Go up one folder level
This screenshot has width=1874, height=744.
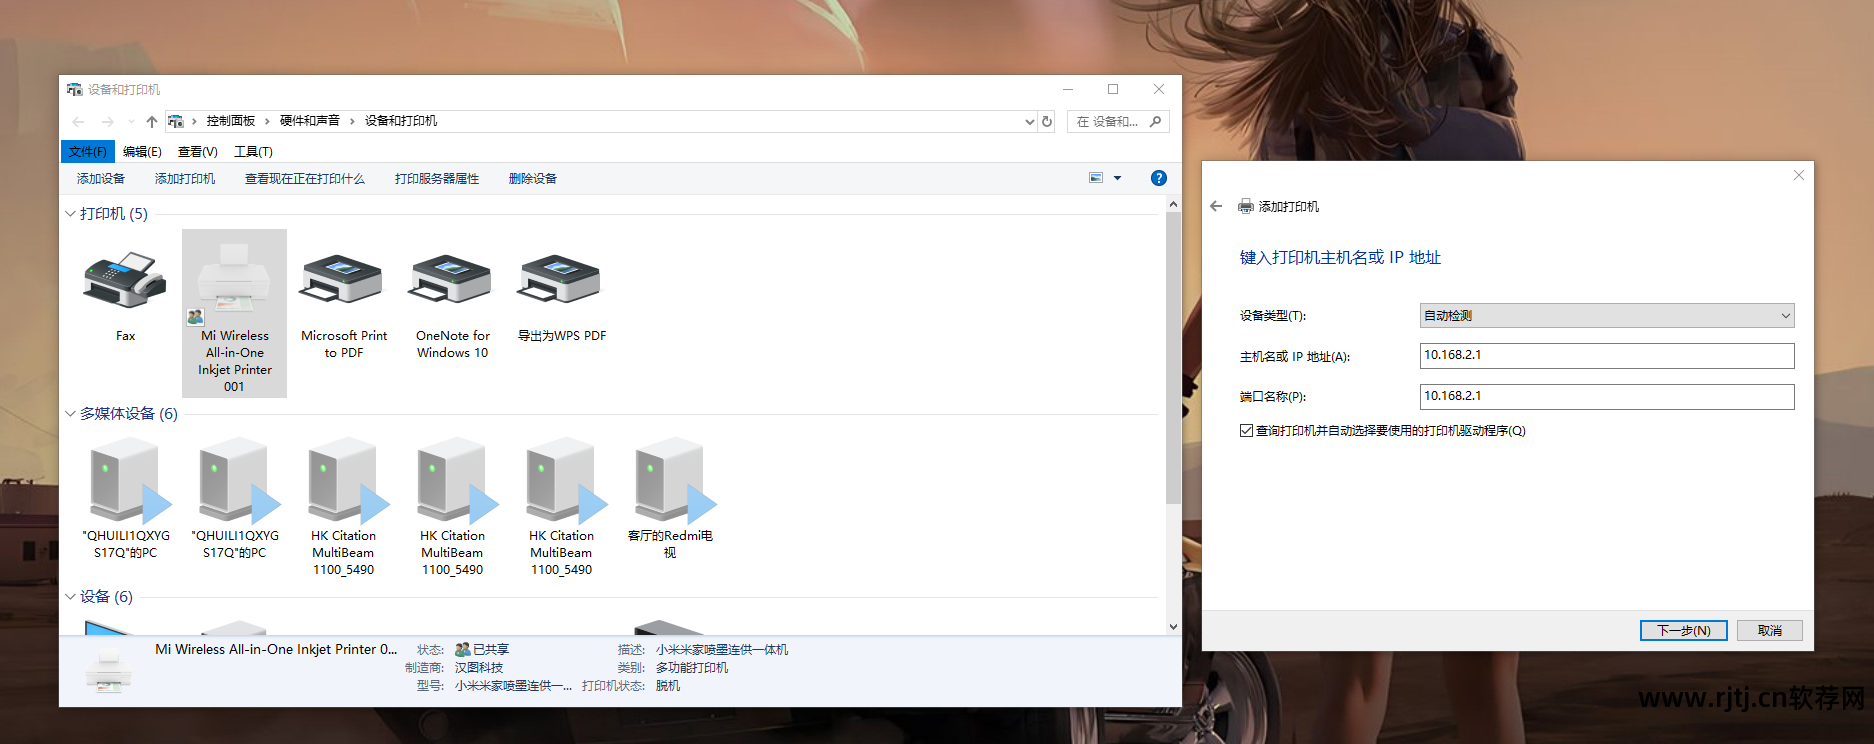(152, 122)
